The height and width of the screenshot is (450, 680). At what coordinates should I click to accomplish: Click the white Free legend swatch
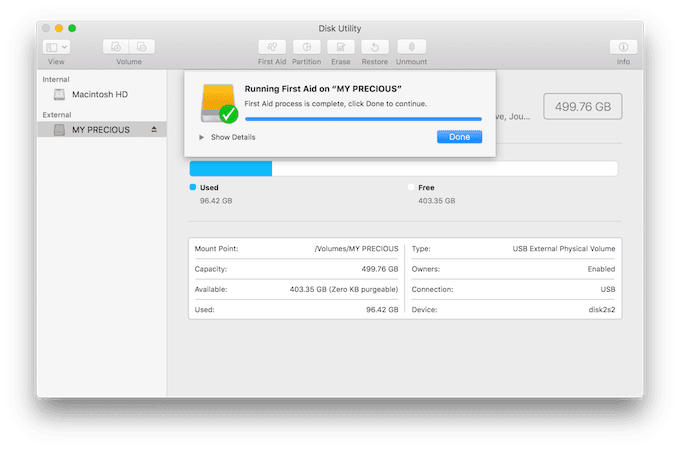411,187
